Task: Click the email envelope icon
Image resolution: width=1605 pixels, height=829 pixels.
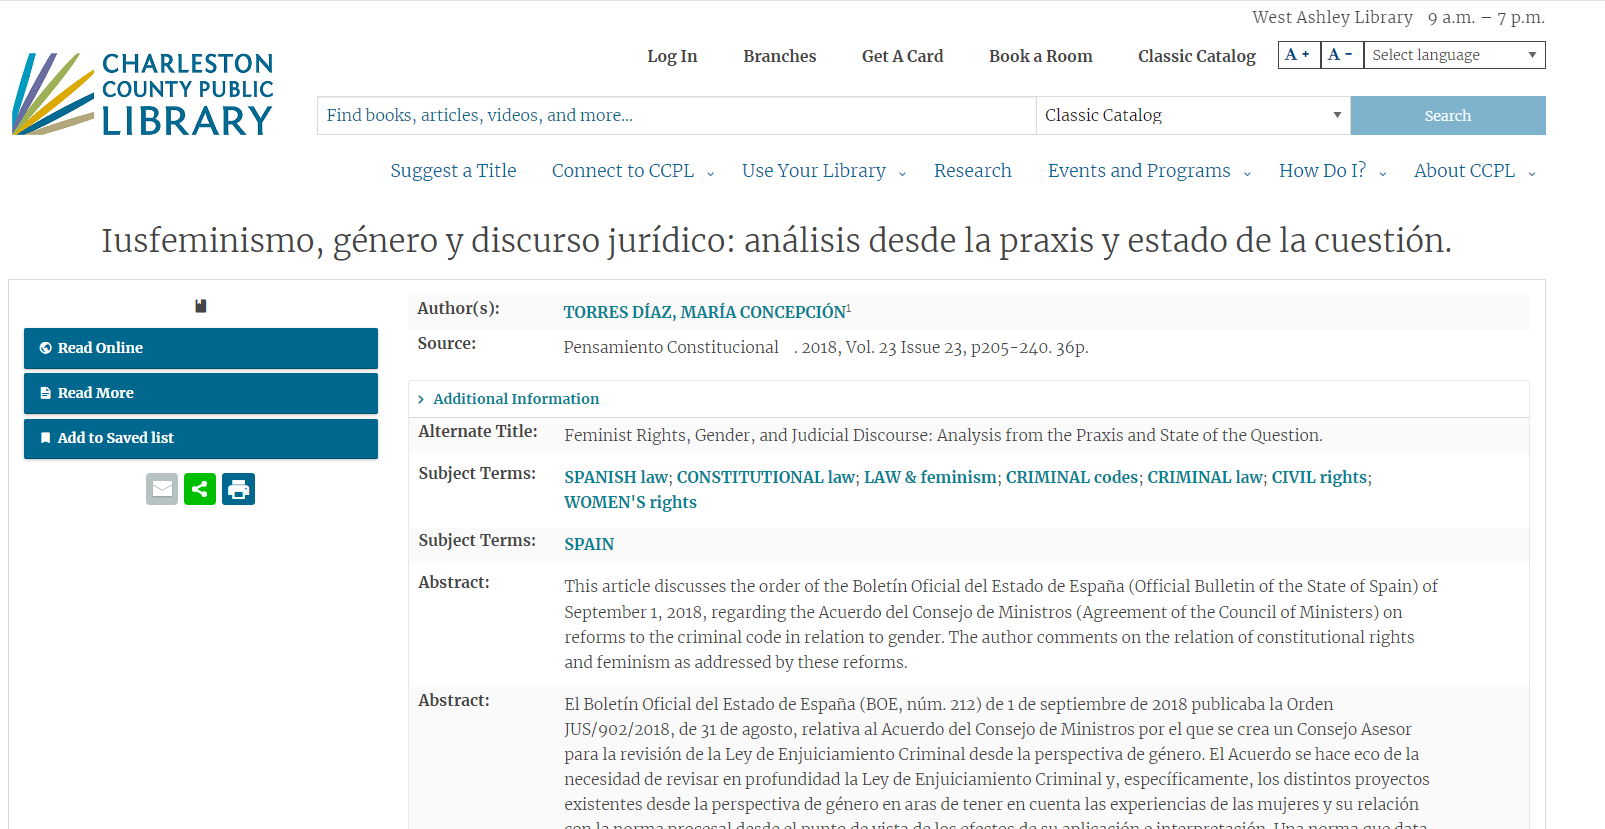Action: pos(162,489)
